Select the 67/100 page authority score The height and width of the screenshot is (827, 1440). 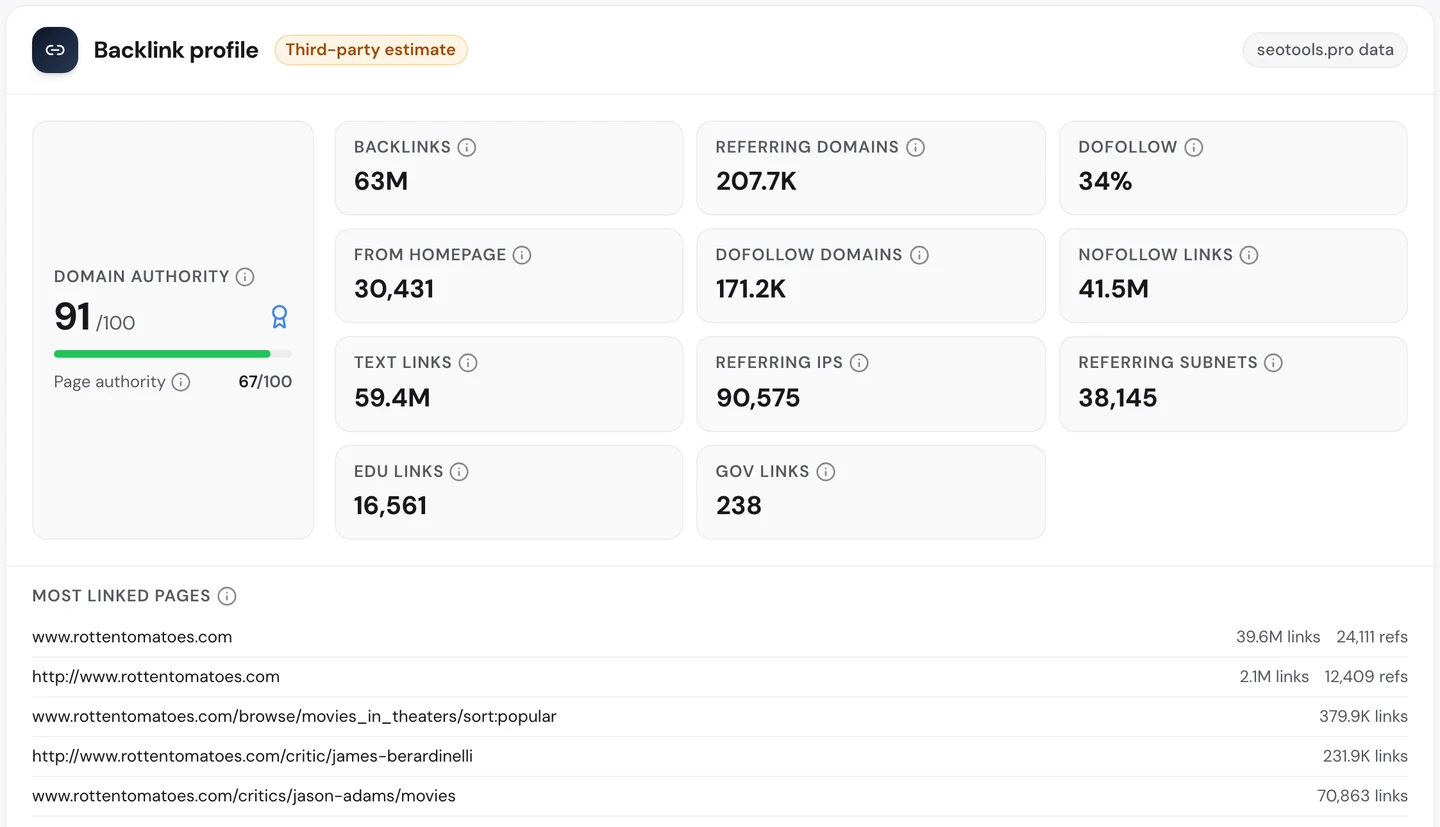click(x=265, y=382)
